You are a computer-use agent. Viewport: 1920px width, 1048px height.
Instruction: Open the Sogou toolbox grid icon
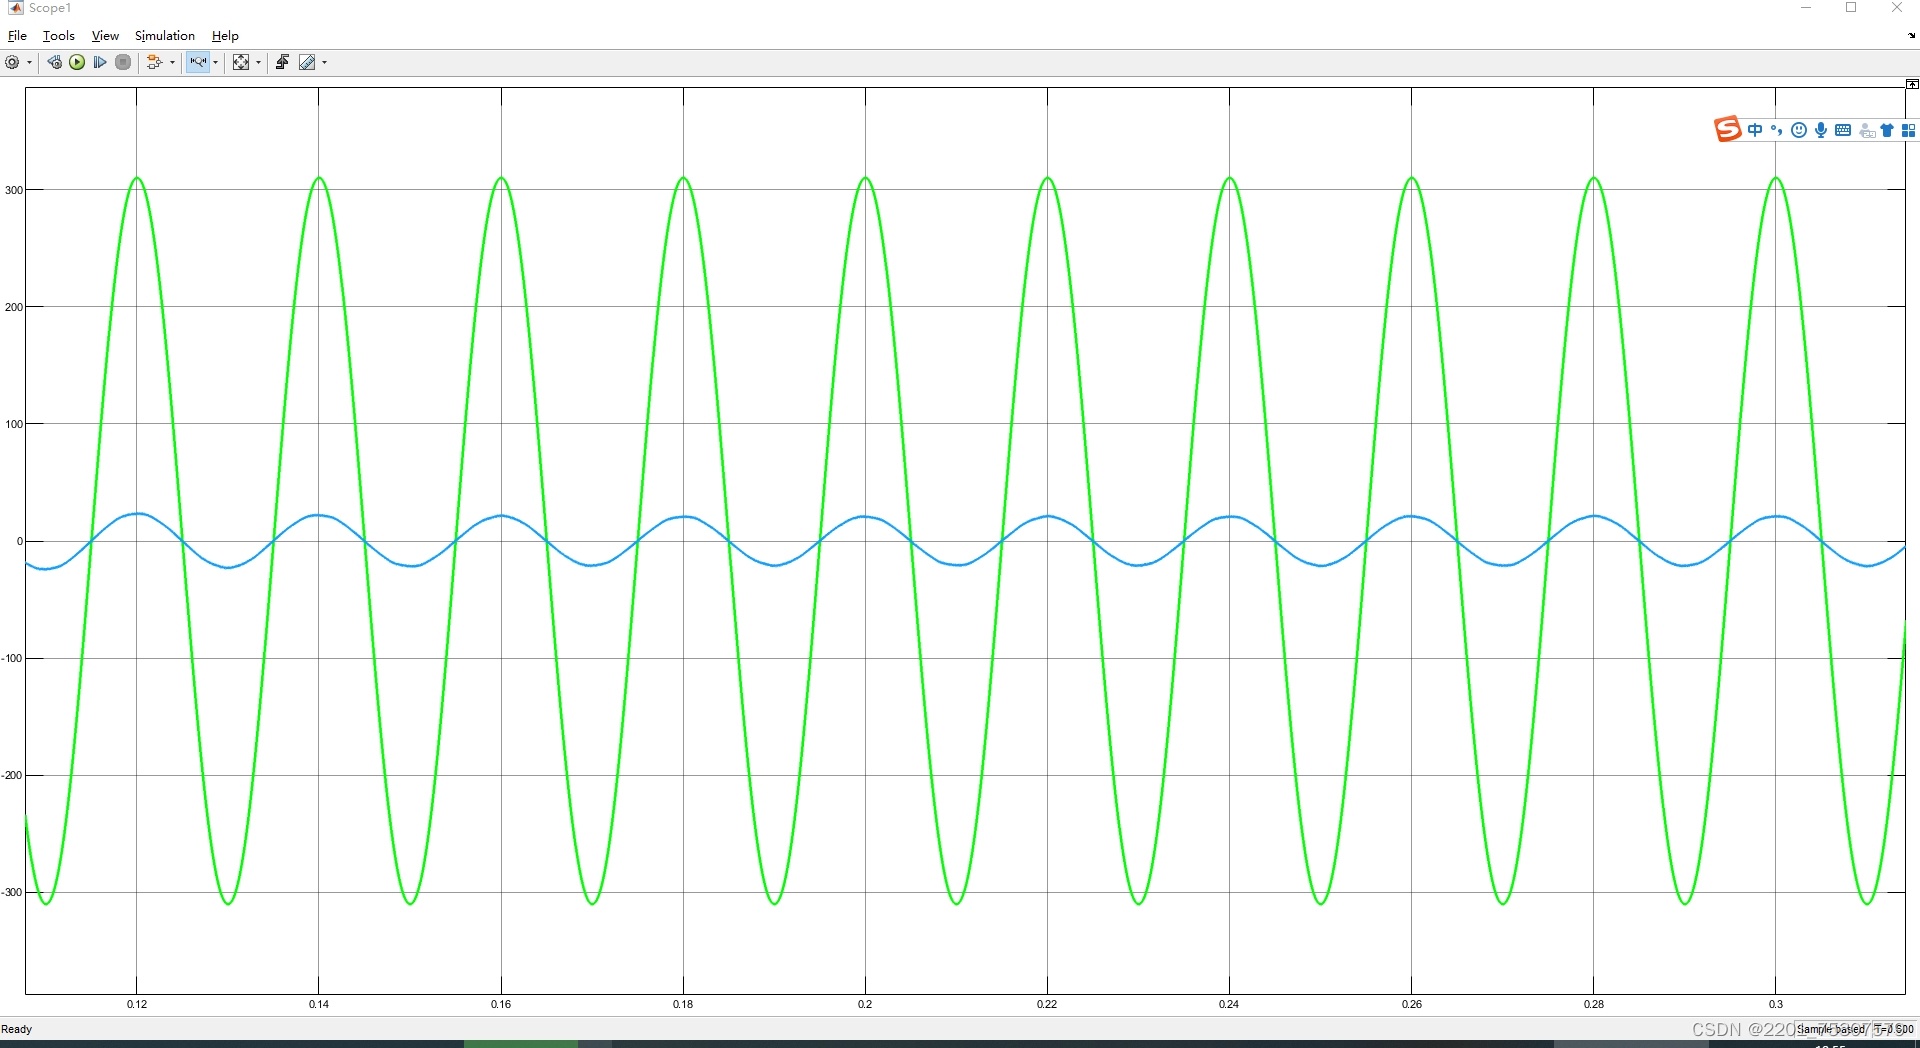tap(1908, 130)
